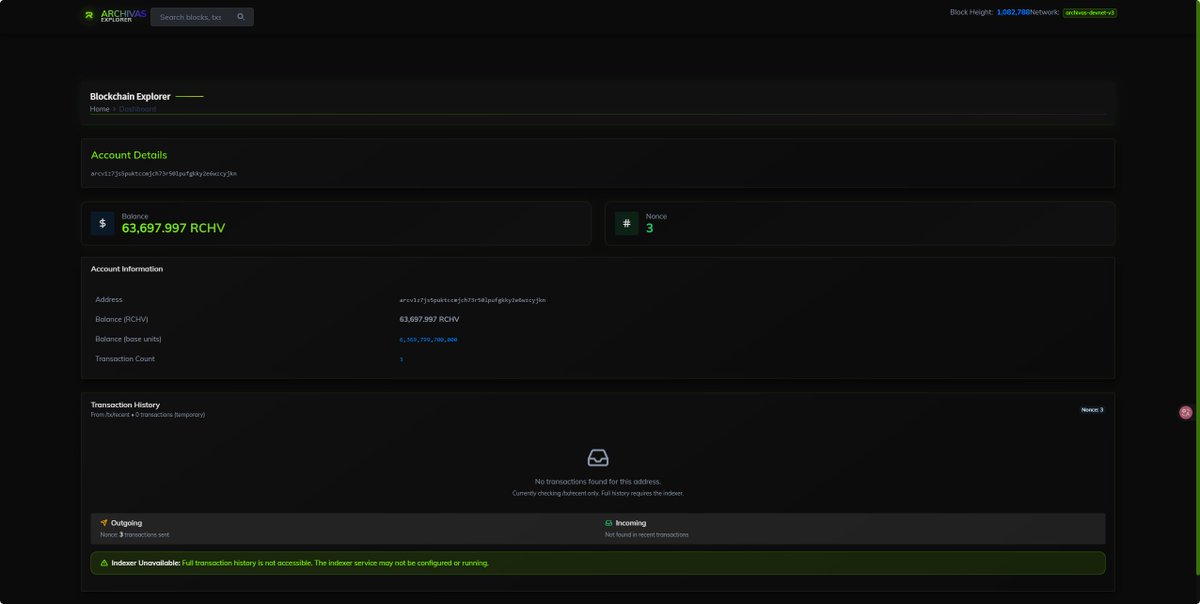
Task: Open the Dashboard breadcrumb link
Action: (137, 109)
